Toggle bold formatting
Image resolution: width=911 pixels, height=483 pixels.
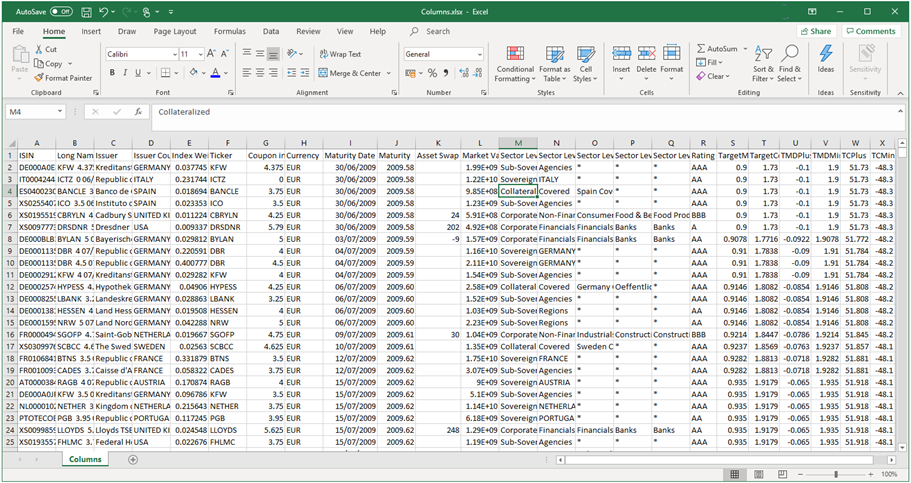pos(112,73)
